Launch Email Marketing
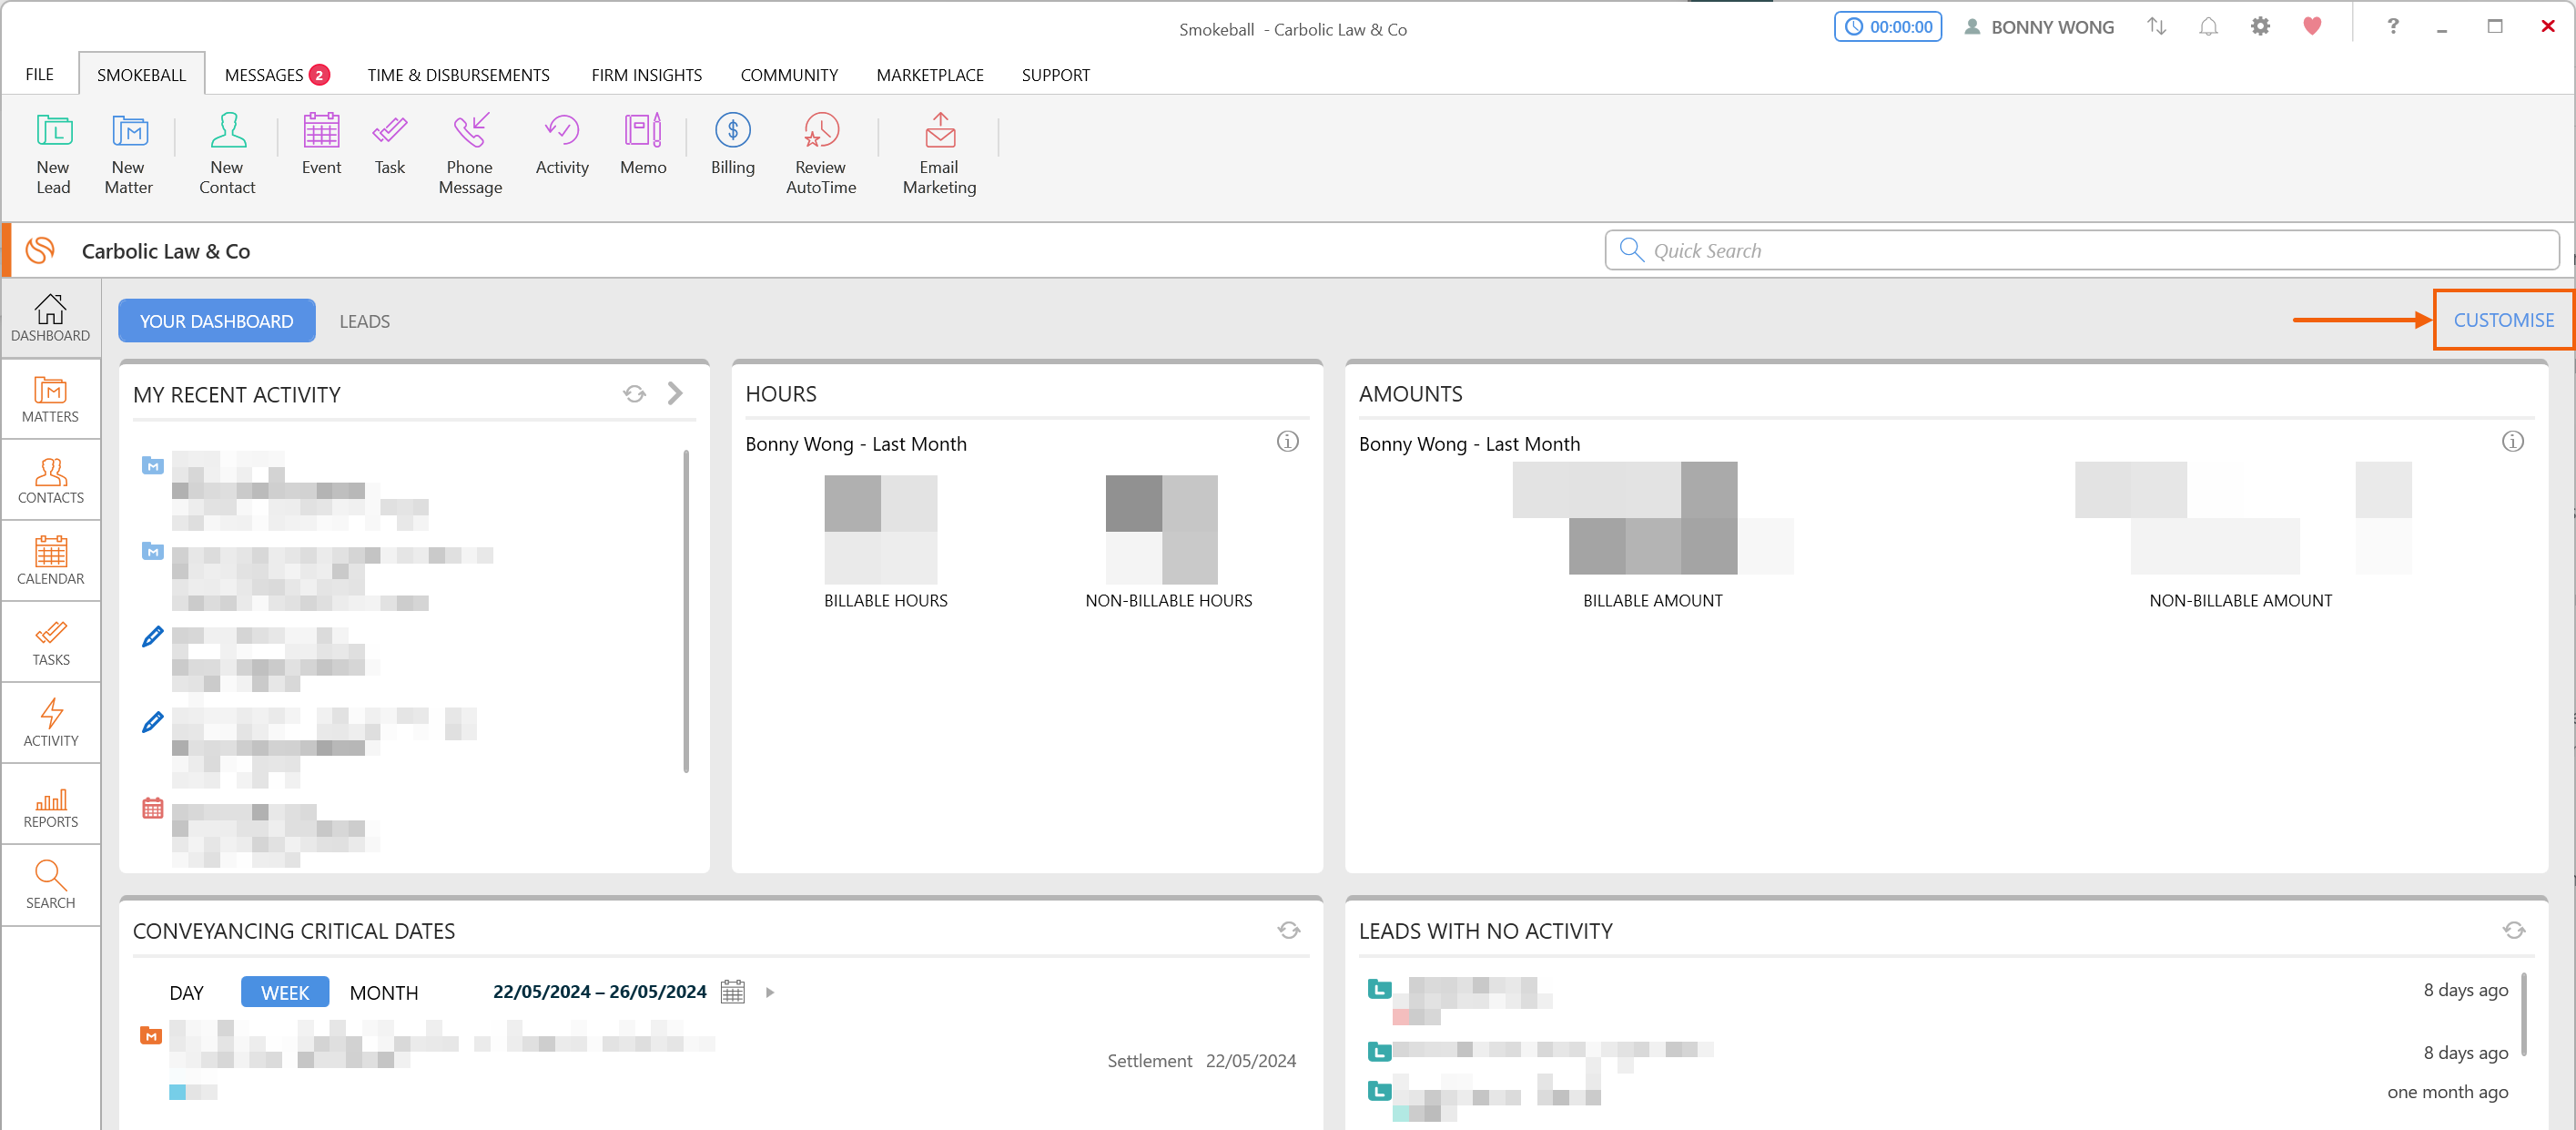The width and height of the screenshot is (2576, 1130). coord(940,154)
